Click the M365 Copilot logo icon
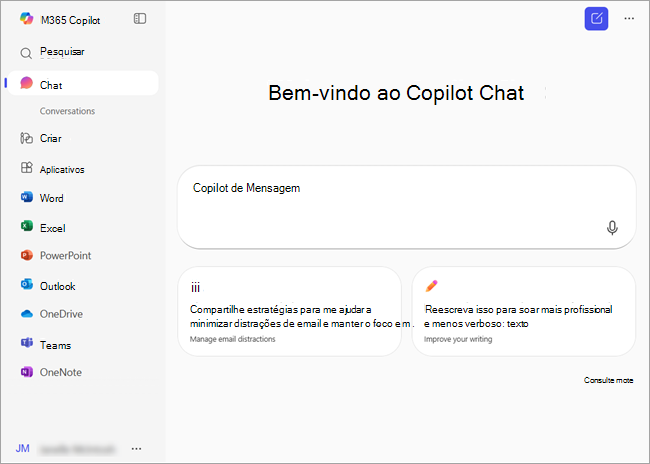 coord(27,19)
